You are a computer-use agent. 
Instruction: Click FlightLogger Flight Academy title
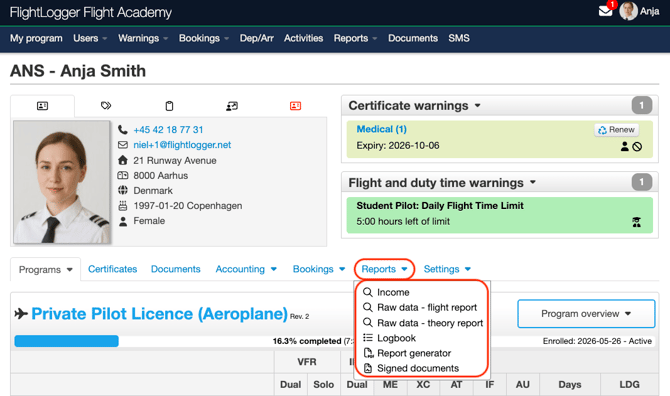click(x=91, y=12)
